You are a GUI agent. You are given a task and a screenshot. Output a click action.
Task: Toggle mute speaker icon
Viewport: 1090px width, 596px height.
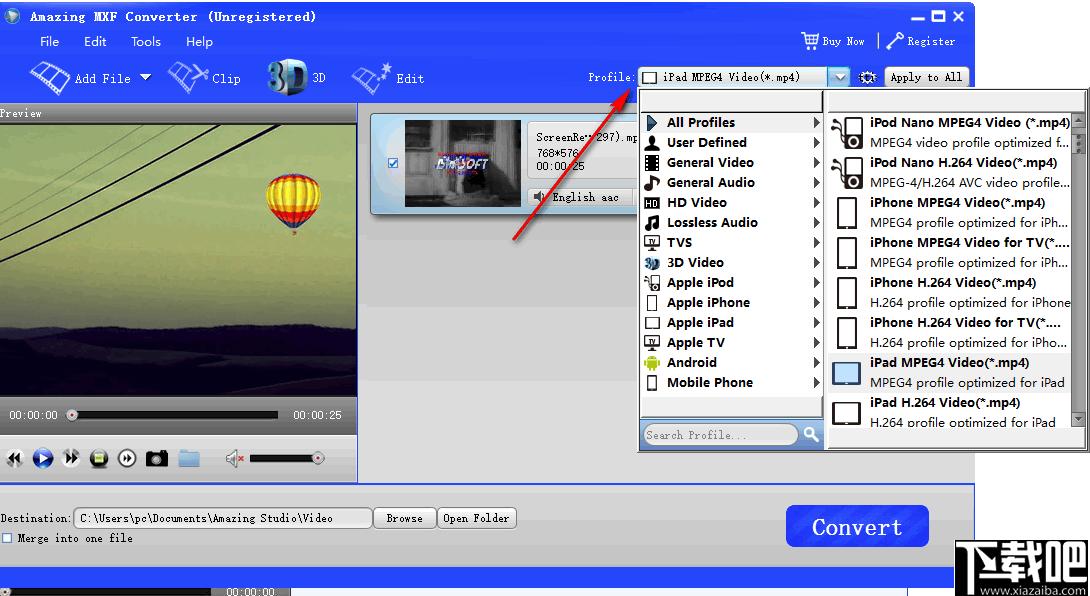coord(234,458)
